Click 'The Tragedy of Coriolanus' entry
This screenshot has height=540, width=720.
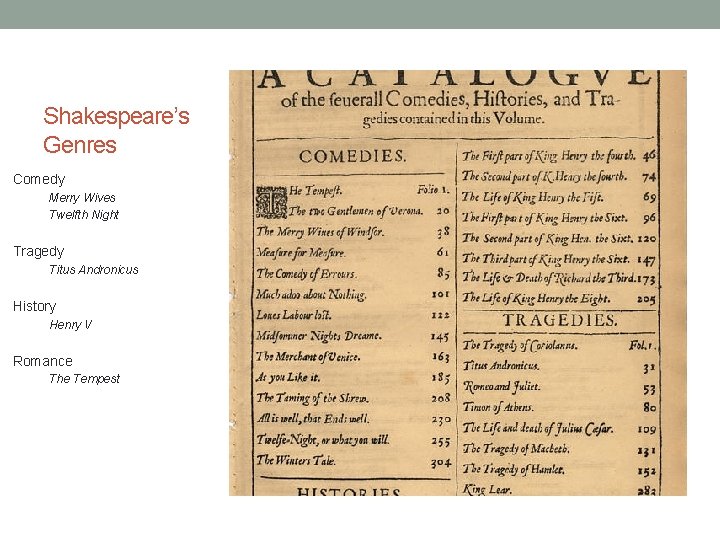coord(520,345)
